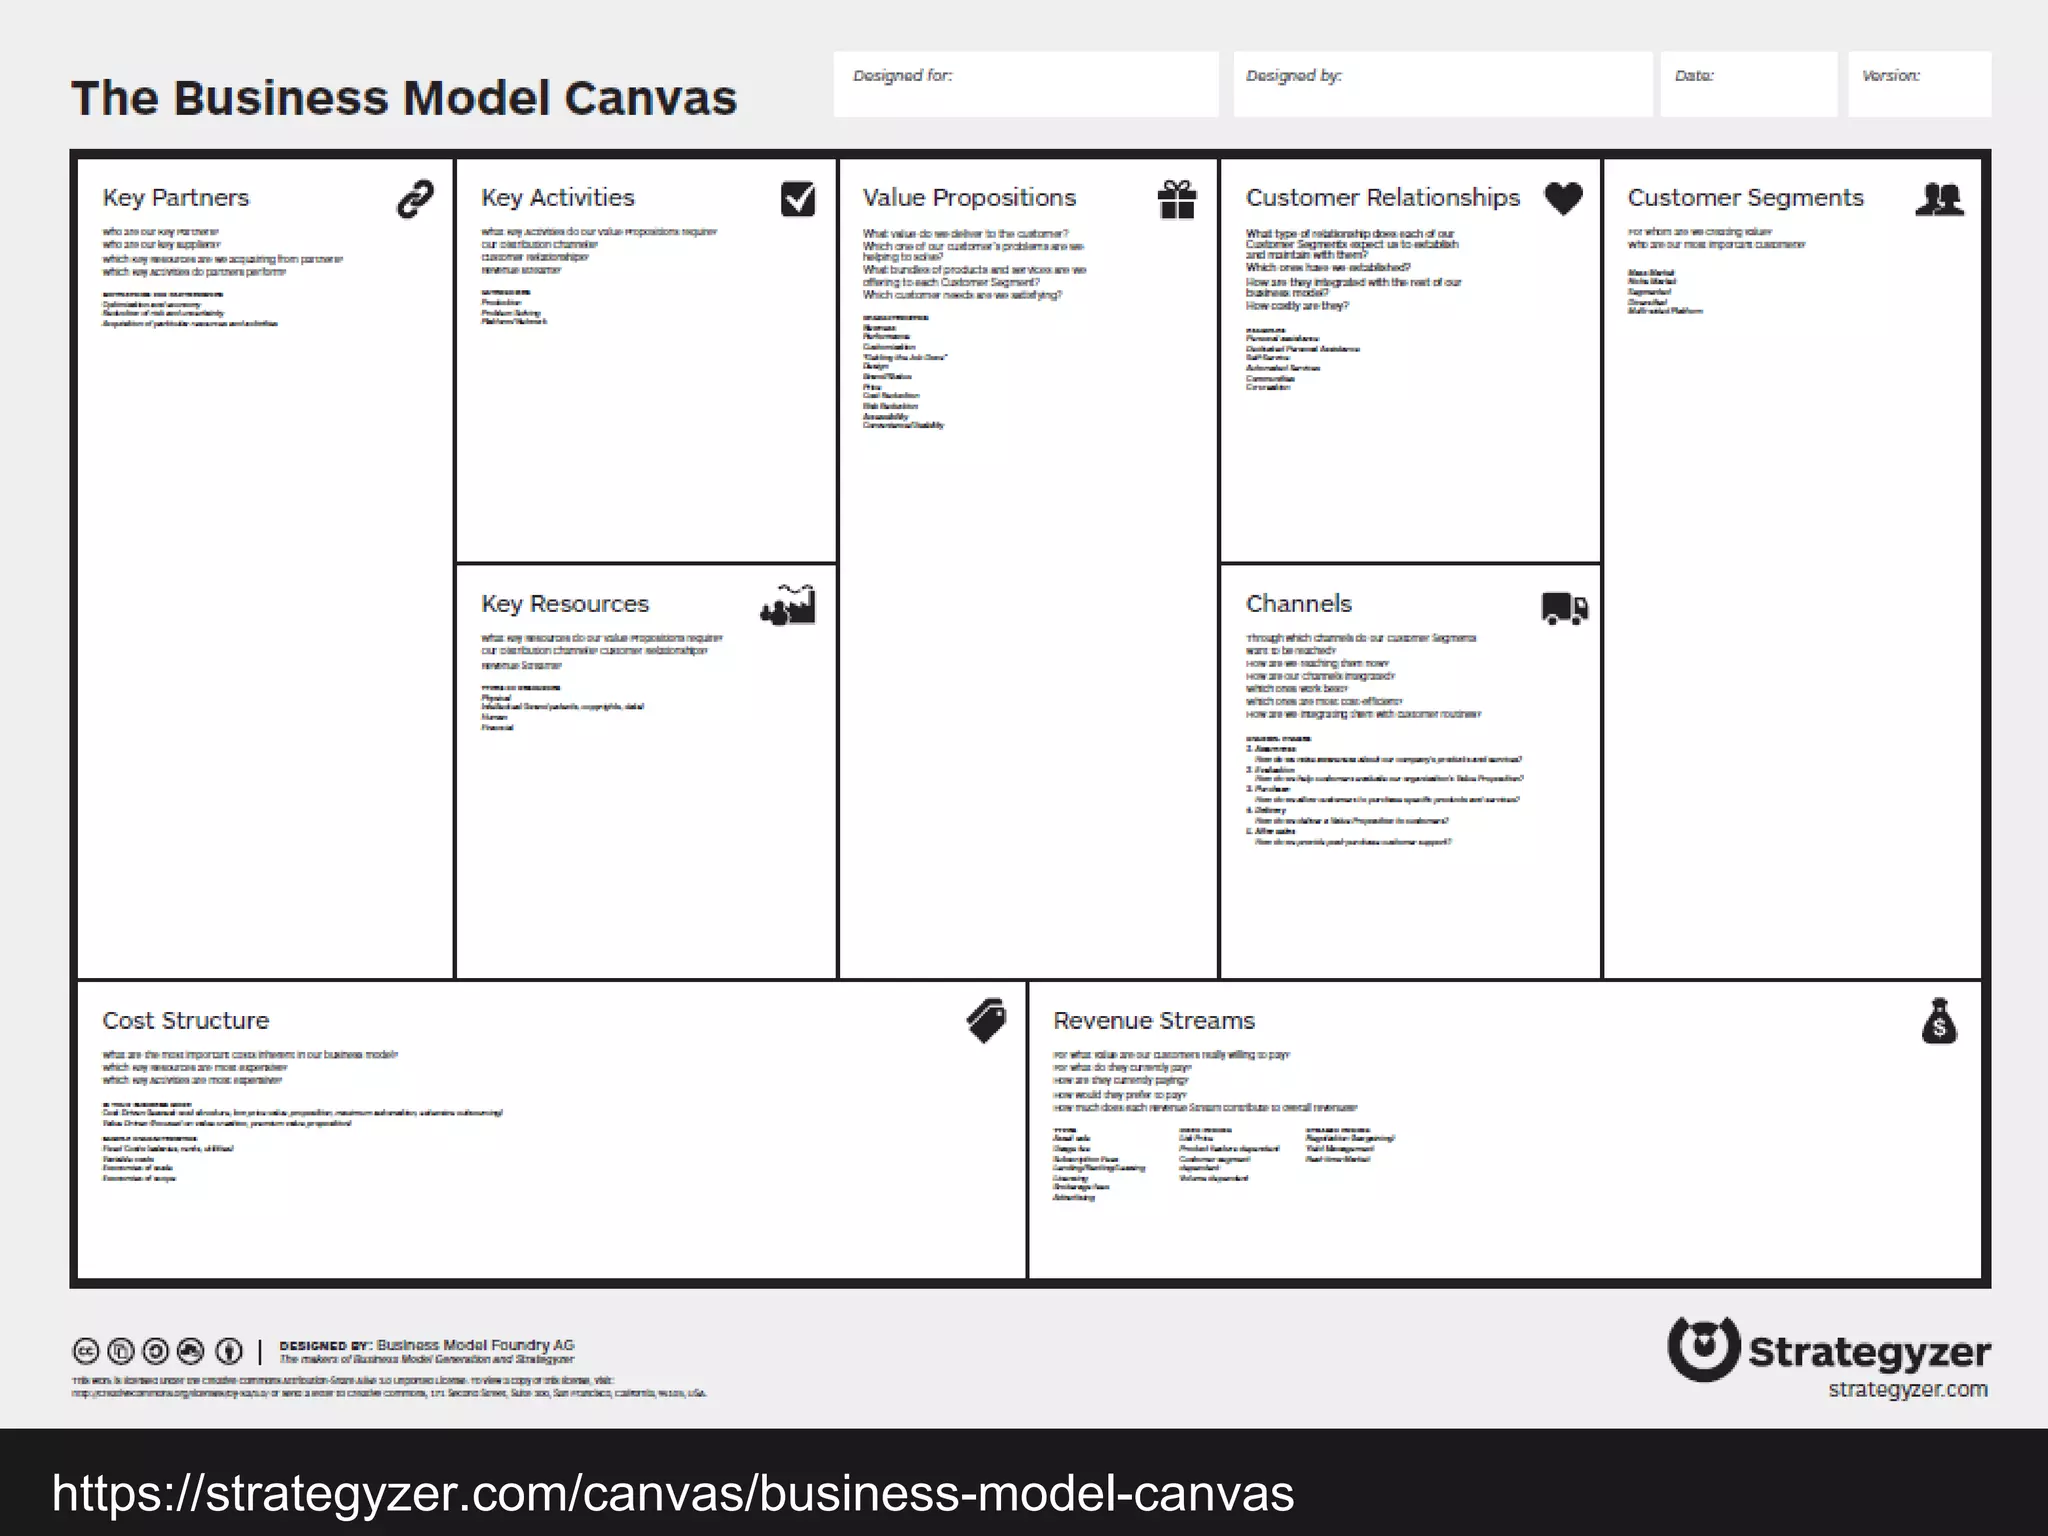Select the Key Partners heading
The image size is (2048, 1536).
point(176,197)
